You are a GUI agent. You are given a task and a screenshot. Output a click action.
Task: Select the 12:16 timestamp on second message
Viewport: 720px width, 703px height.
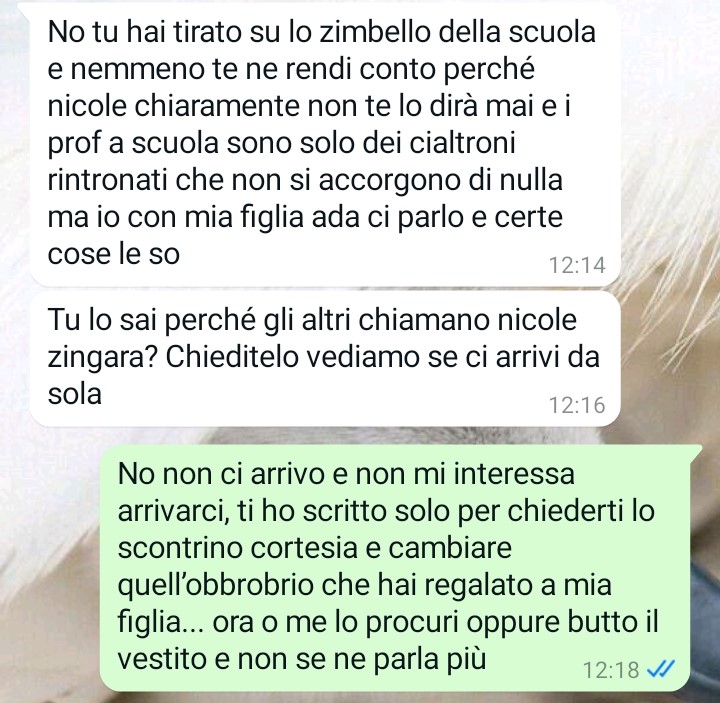[x=577, y=405]
